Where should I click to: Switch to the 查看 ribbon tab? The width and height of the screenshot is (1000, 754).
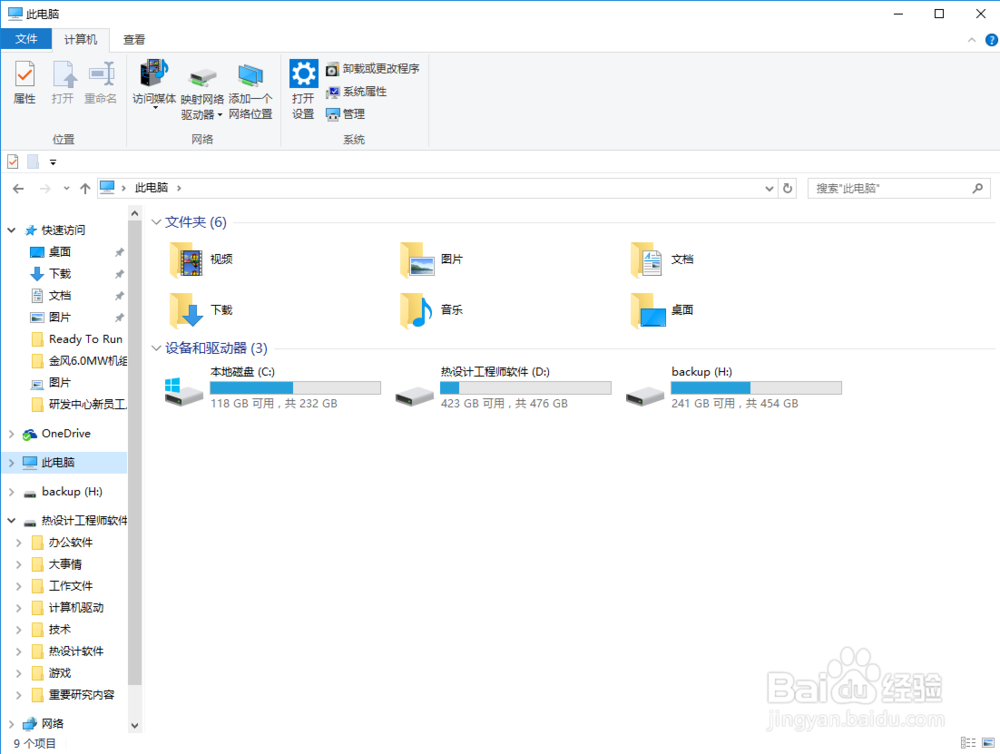[x=133, y=39]
